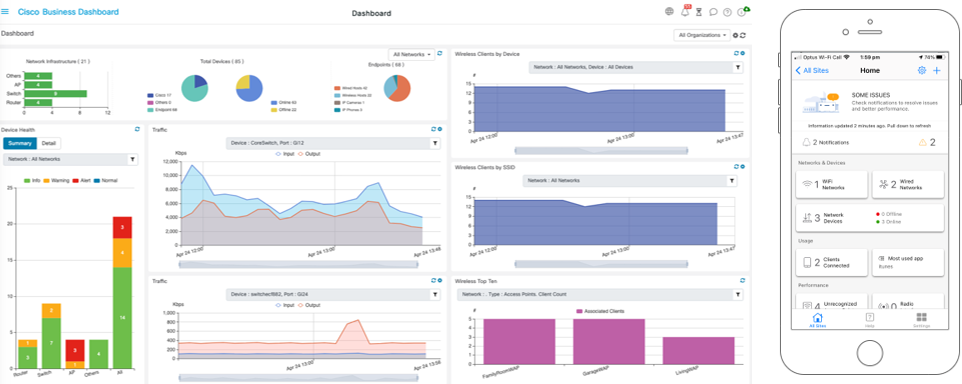The width and height of the screenshot is (962, 384).
Task: Tap the gear icon in phone app header
Action: 922,71
